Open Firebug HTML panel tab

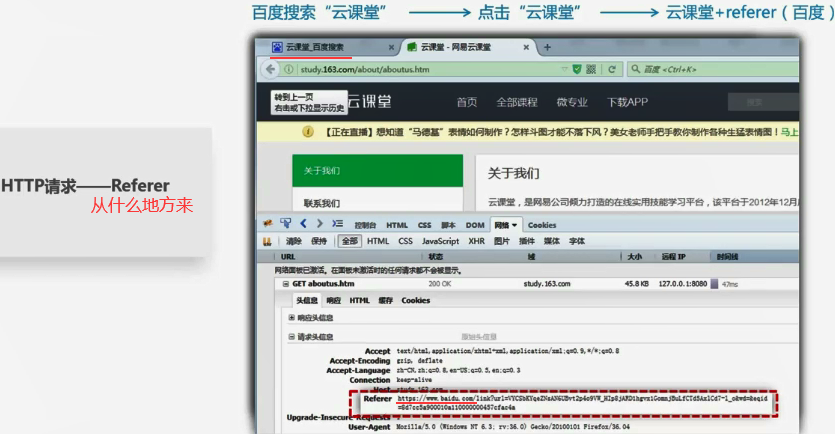tap(397, 225)
